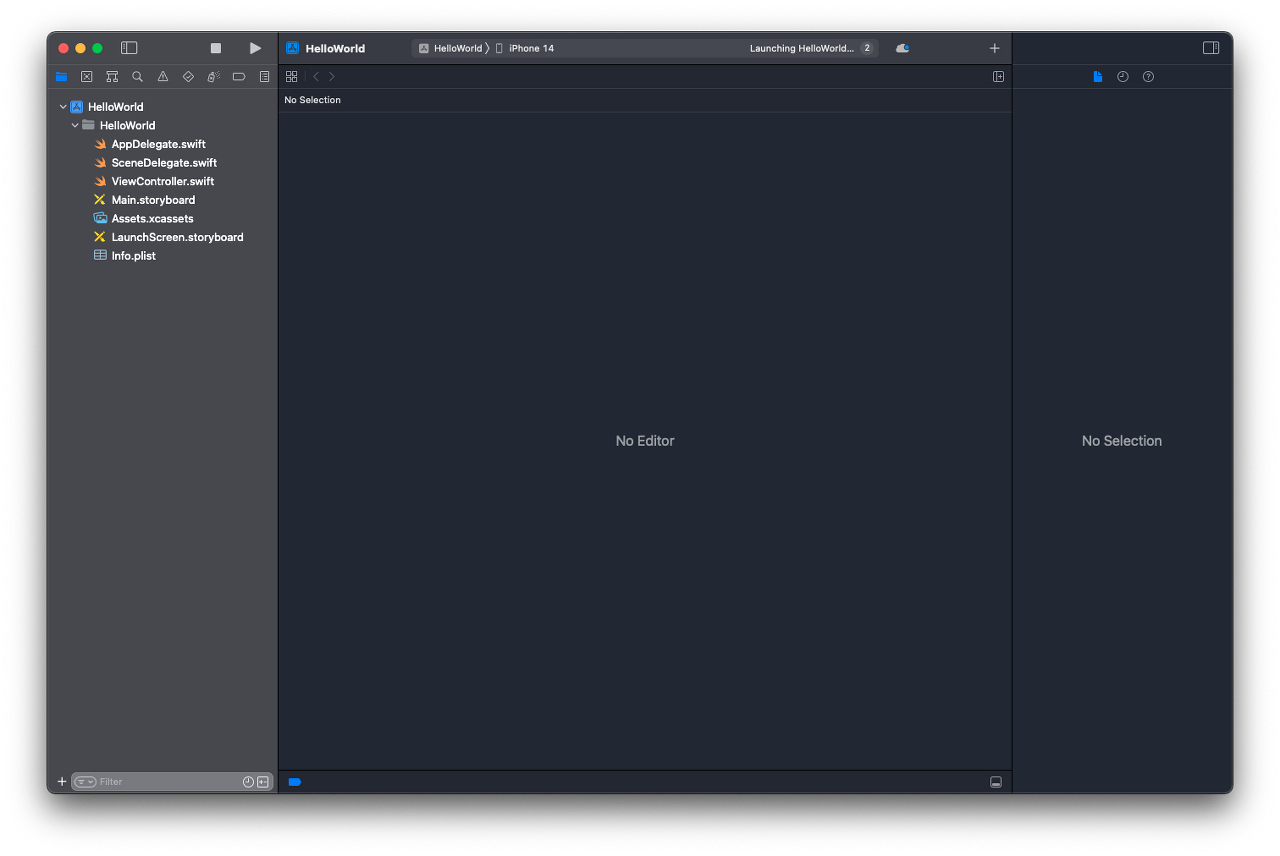Open the related items grid menu
This screenshot has height=856, width=1280.
click(x=291, y=77)
